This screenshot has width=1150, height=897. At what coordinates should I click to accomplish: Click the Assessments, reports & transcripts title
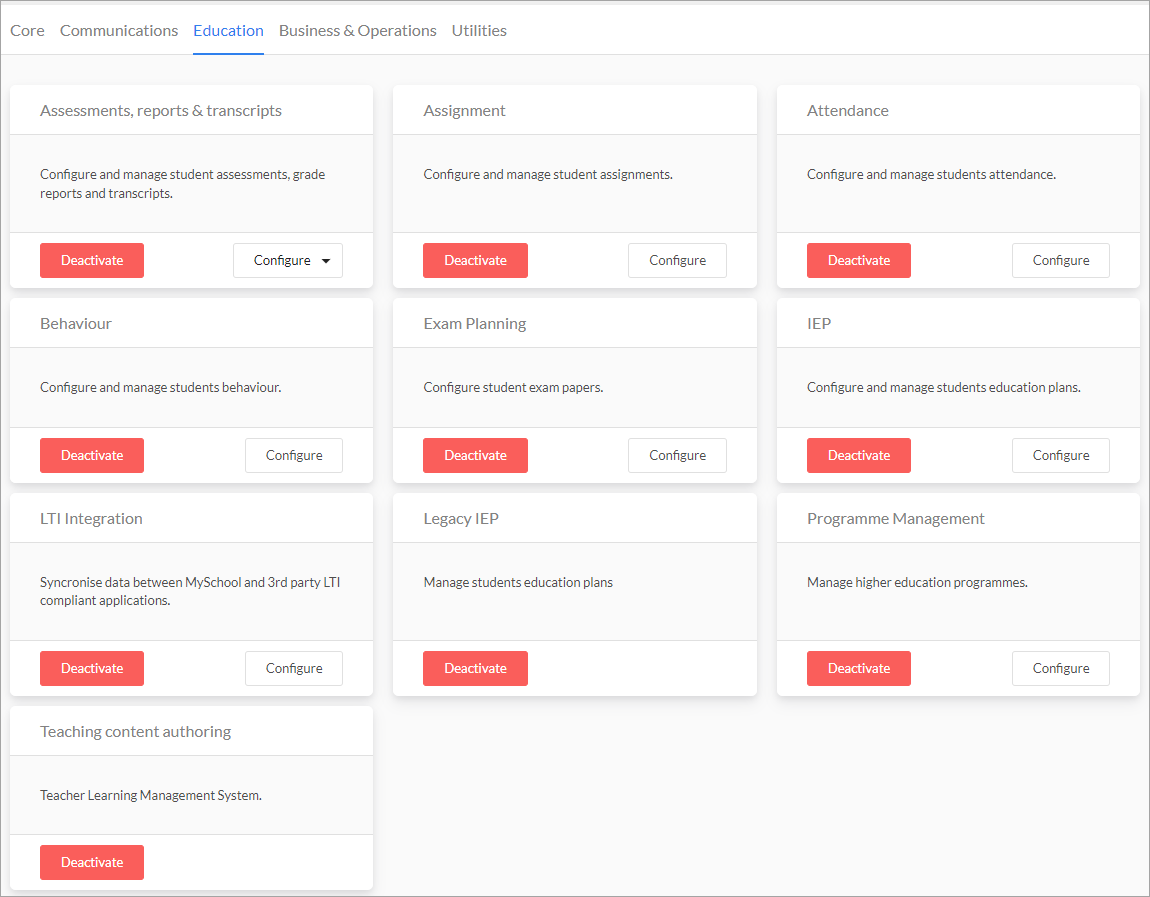161,111
